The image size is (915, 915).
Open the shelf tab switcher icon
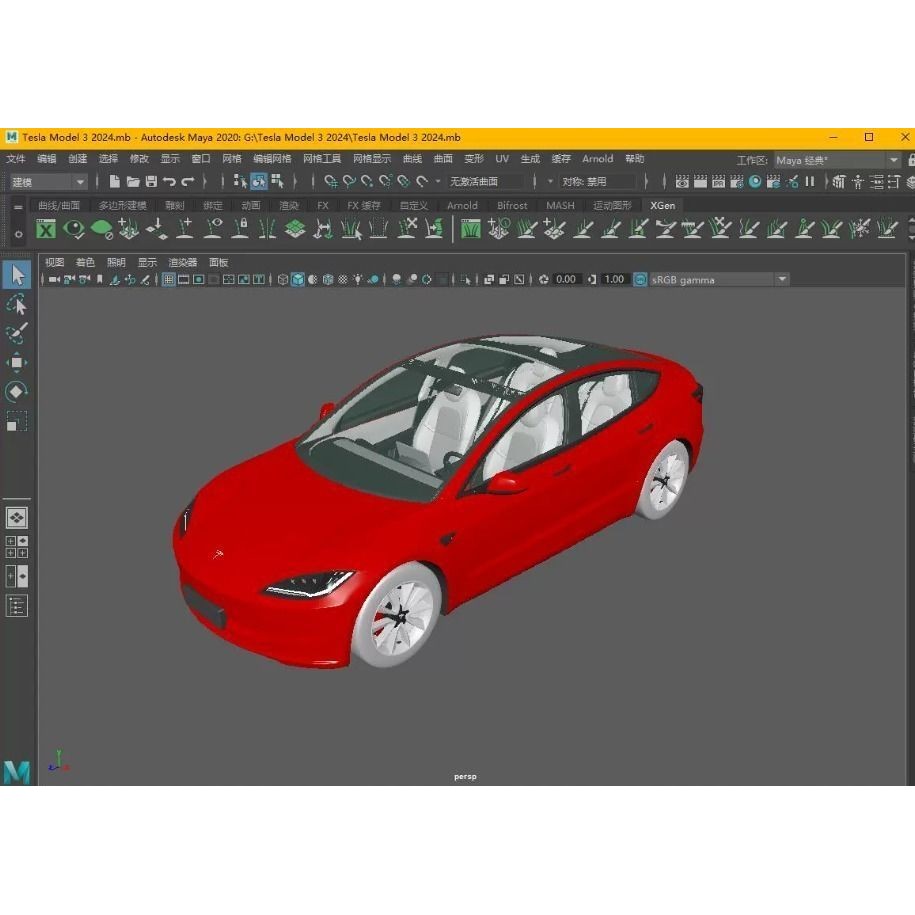pos(18,206)
